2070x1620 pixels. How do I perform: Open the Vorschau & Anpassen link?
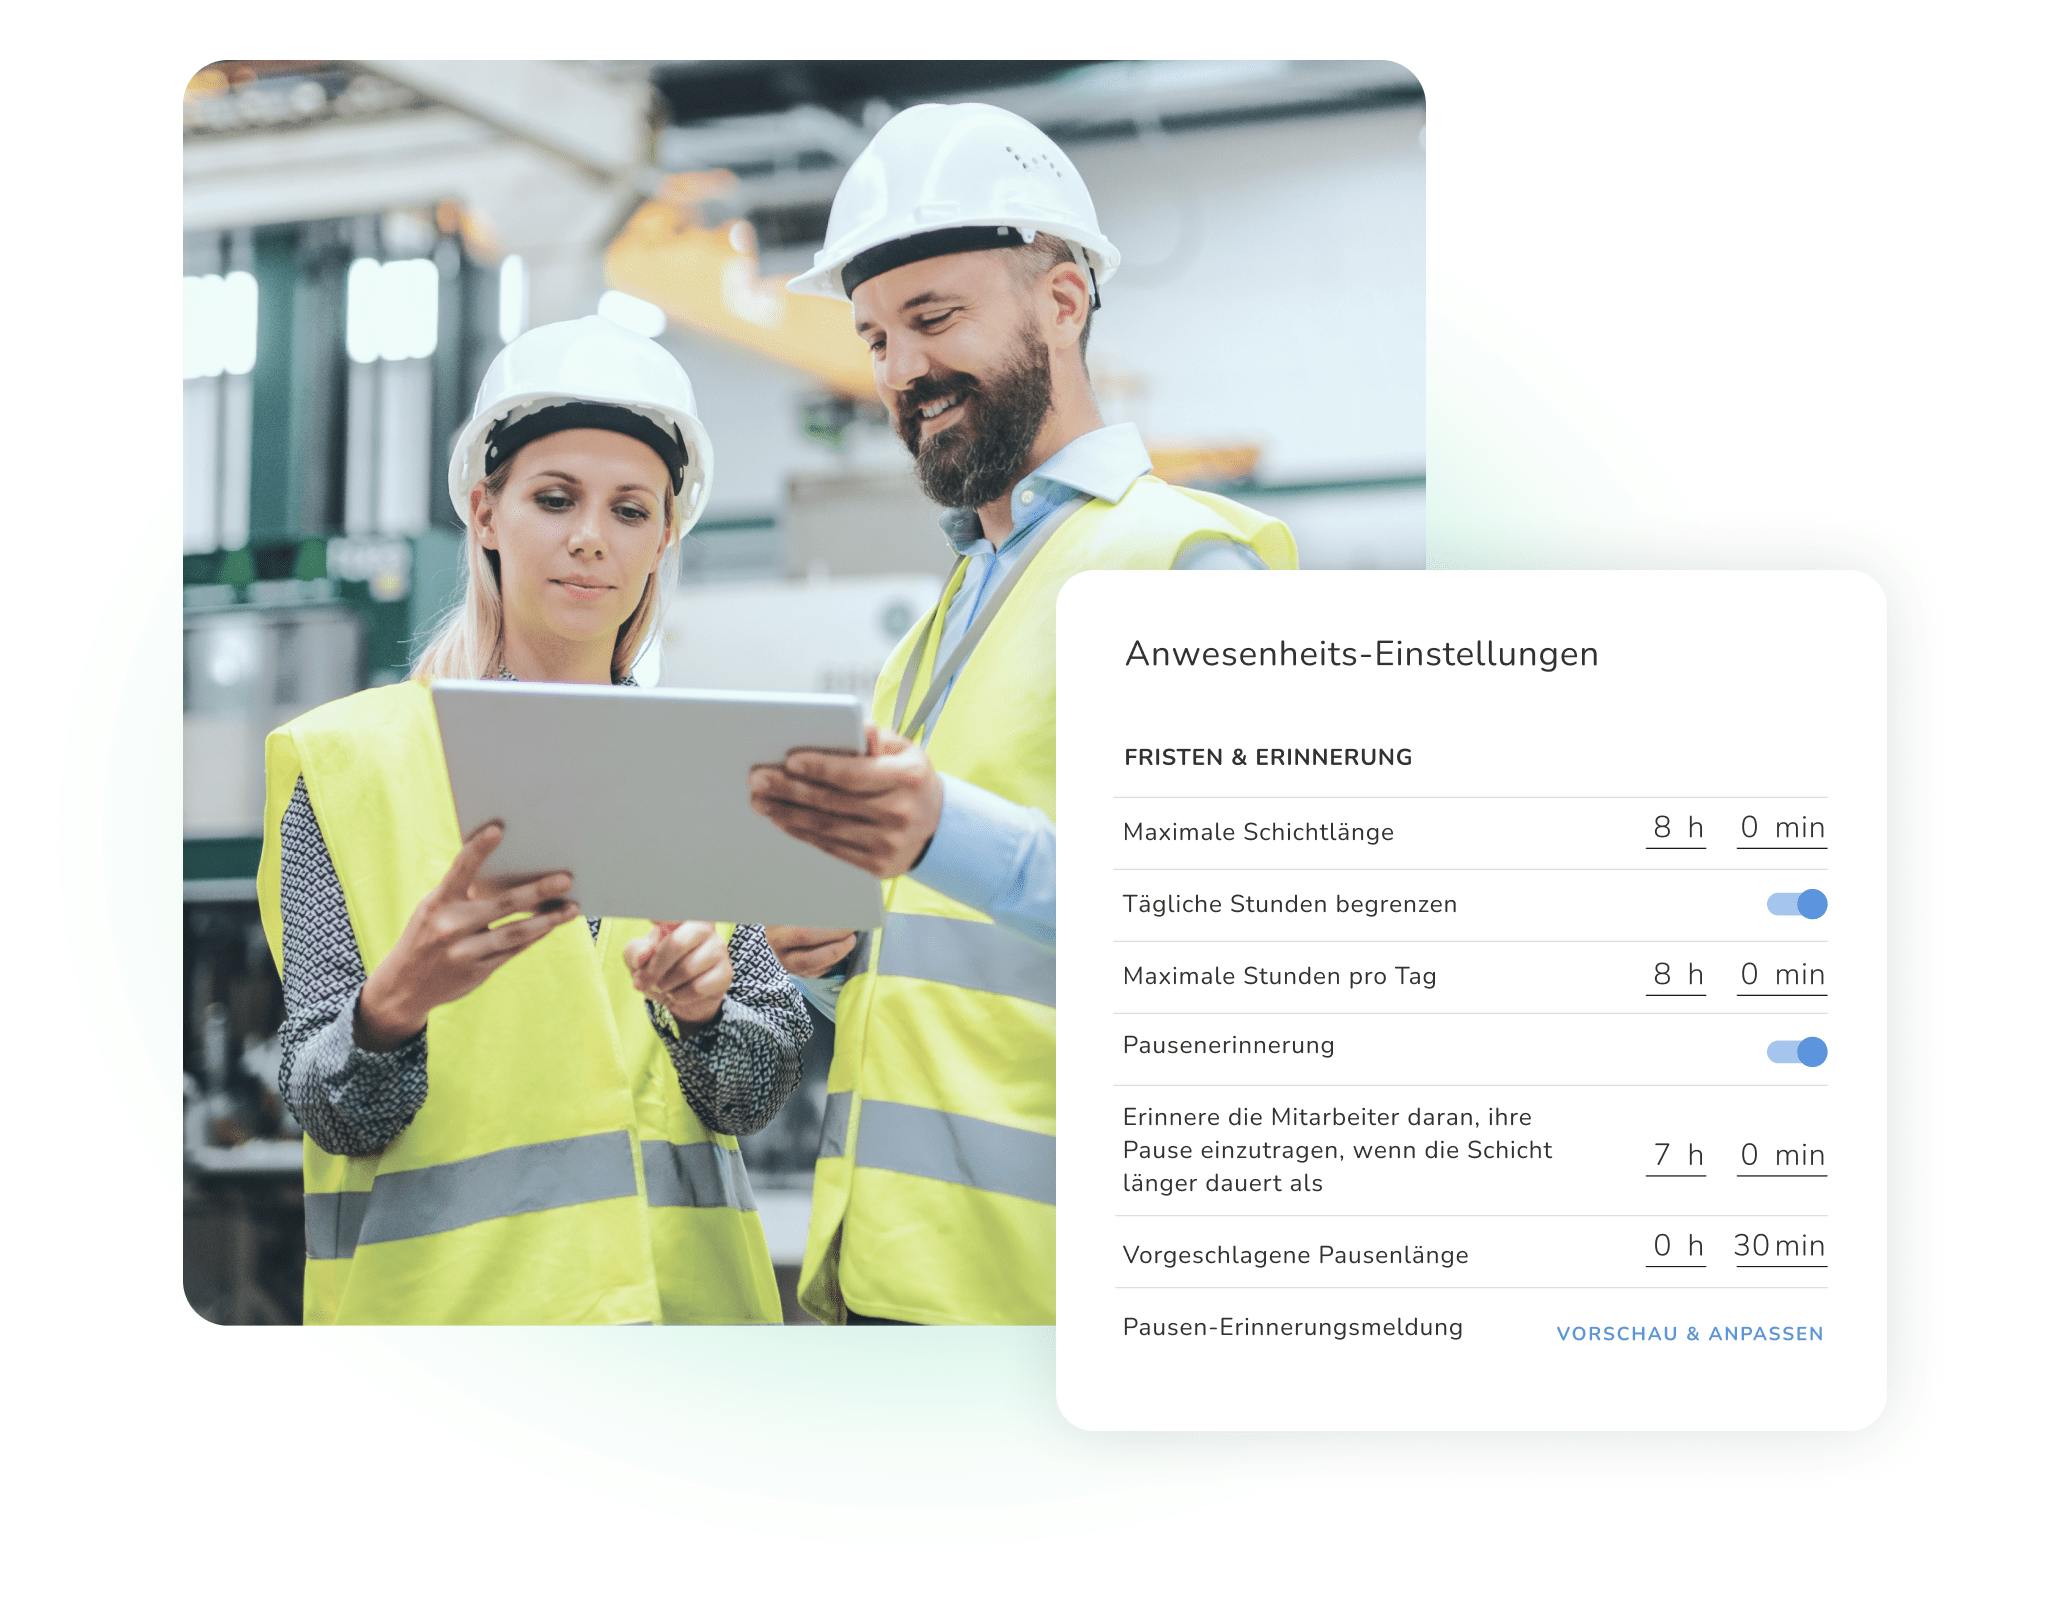click(x=1689, y=1333)
